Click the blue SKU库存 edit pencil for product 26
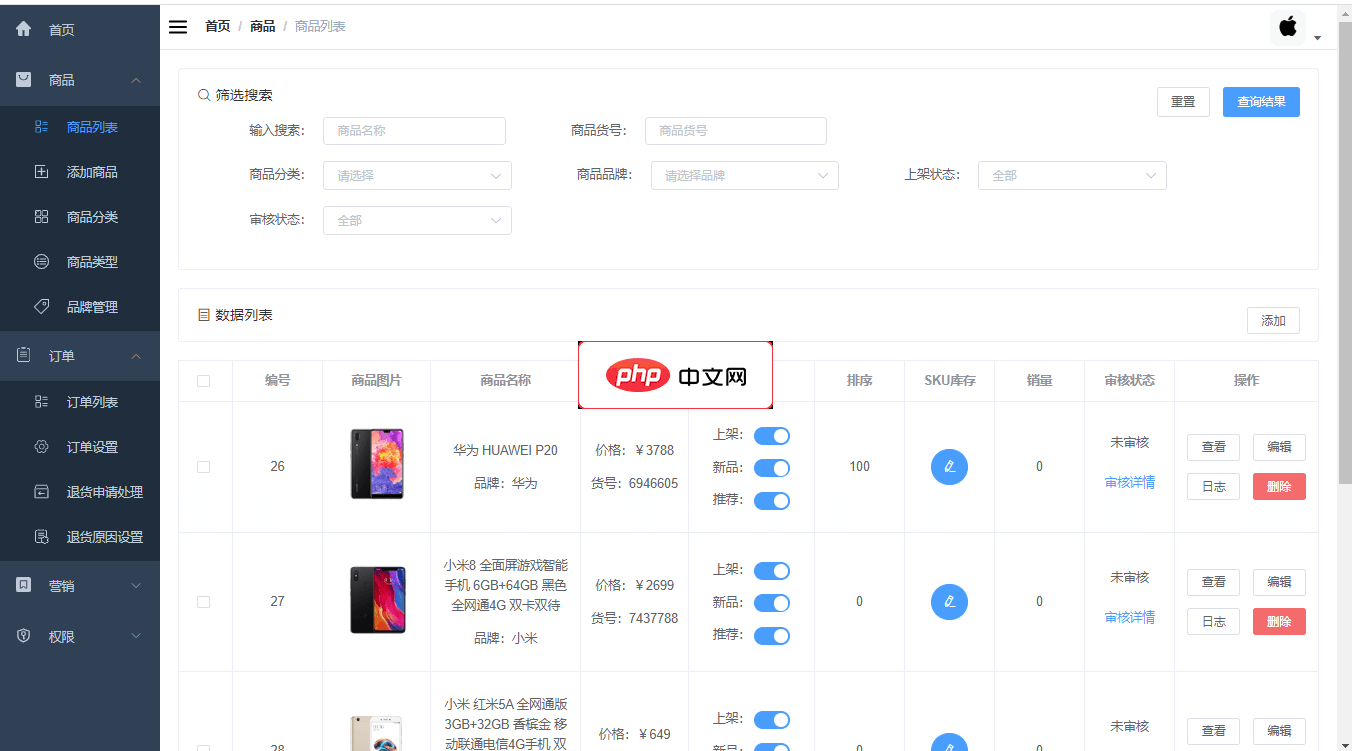This screenshot has height=751, width=1352. click(x=948, y=466)
